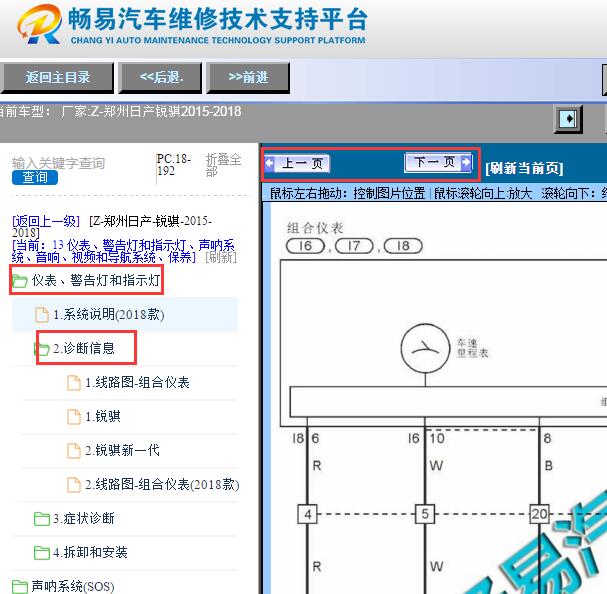The height and width of the screenshot is (594, 607).
Task: Click the current category link 13 仪表、警告灯
Action: (123, 251)
